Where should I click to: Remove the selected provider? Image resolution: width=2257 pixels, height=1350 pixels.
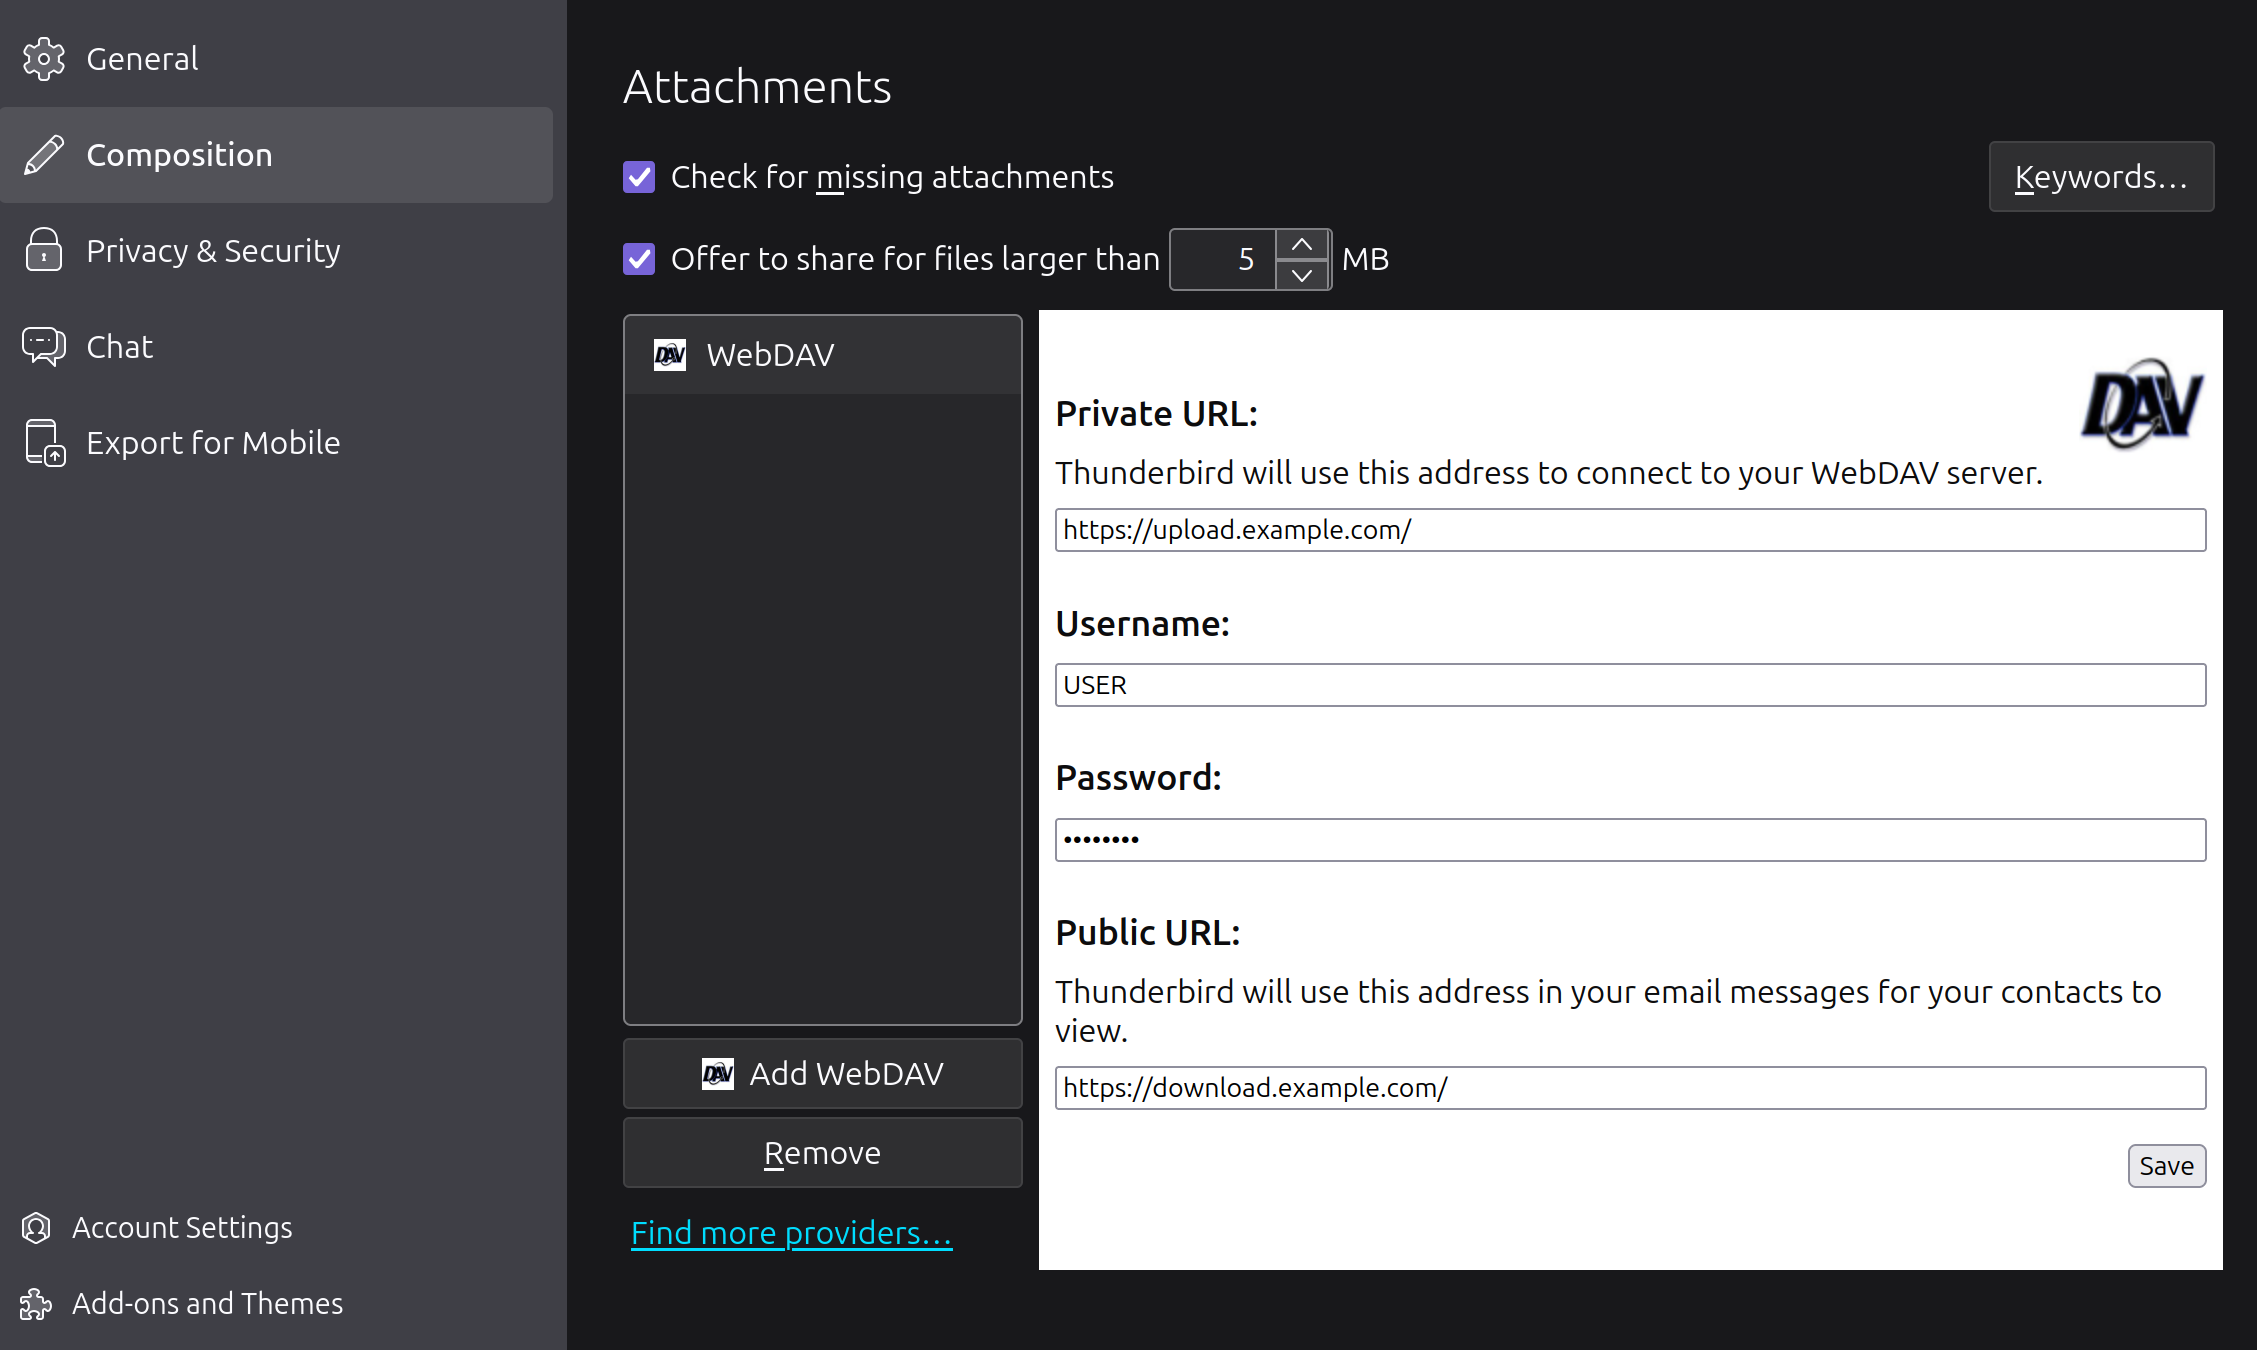point(823,1153)
